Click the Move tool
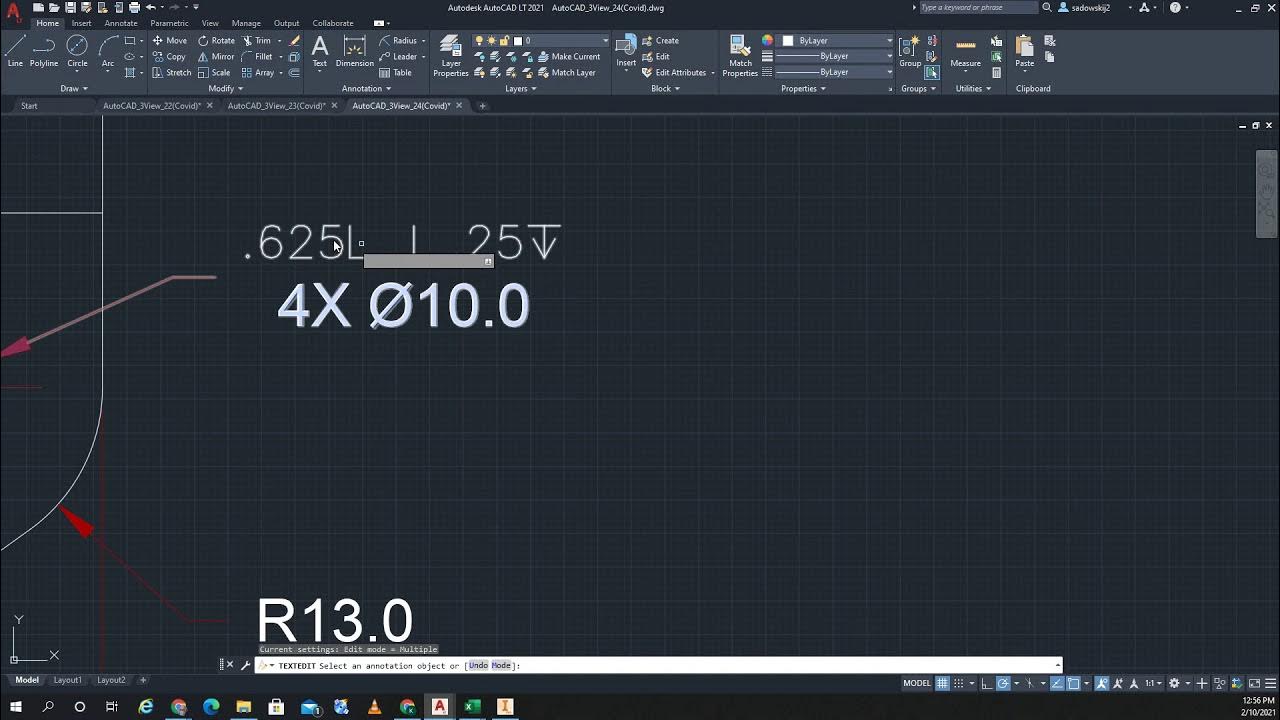This screenshot has height=720, width=1280. (170, 41)
